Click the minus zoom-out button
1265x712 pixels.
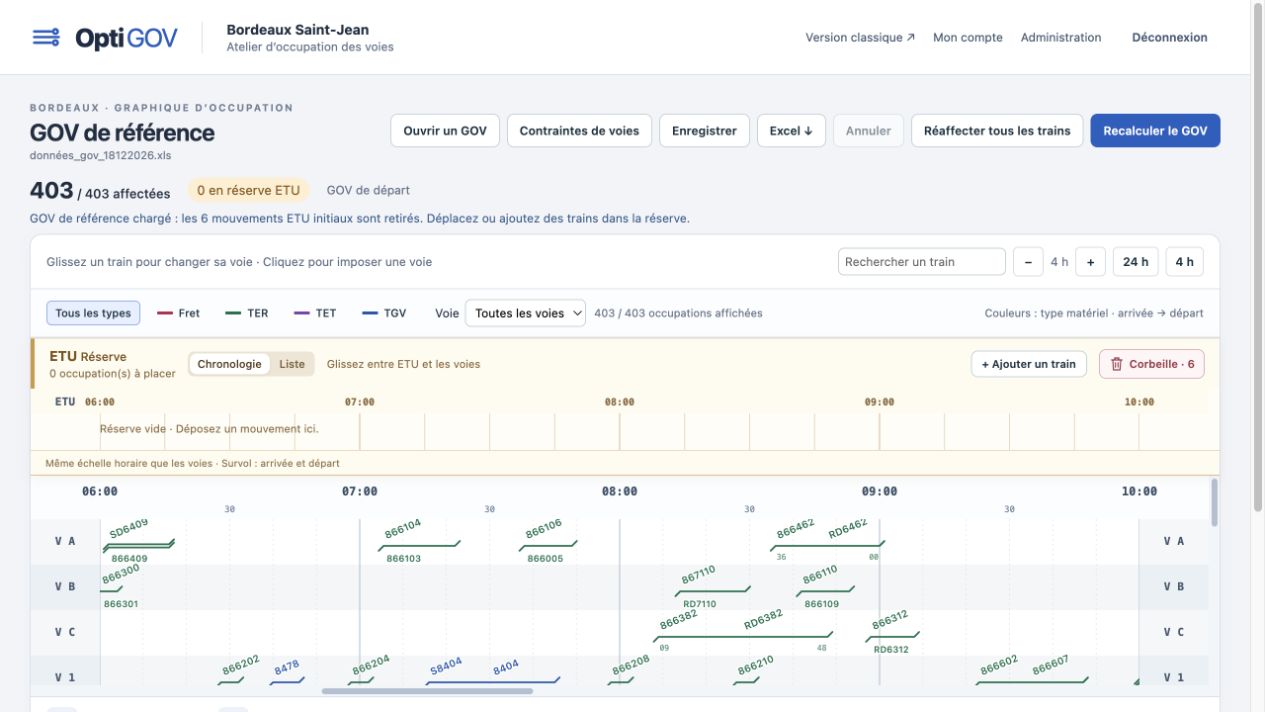[1028, 262]
